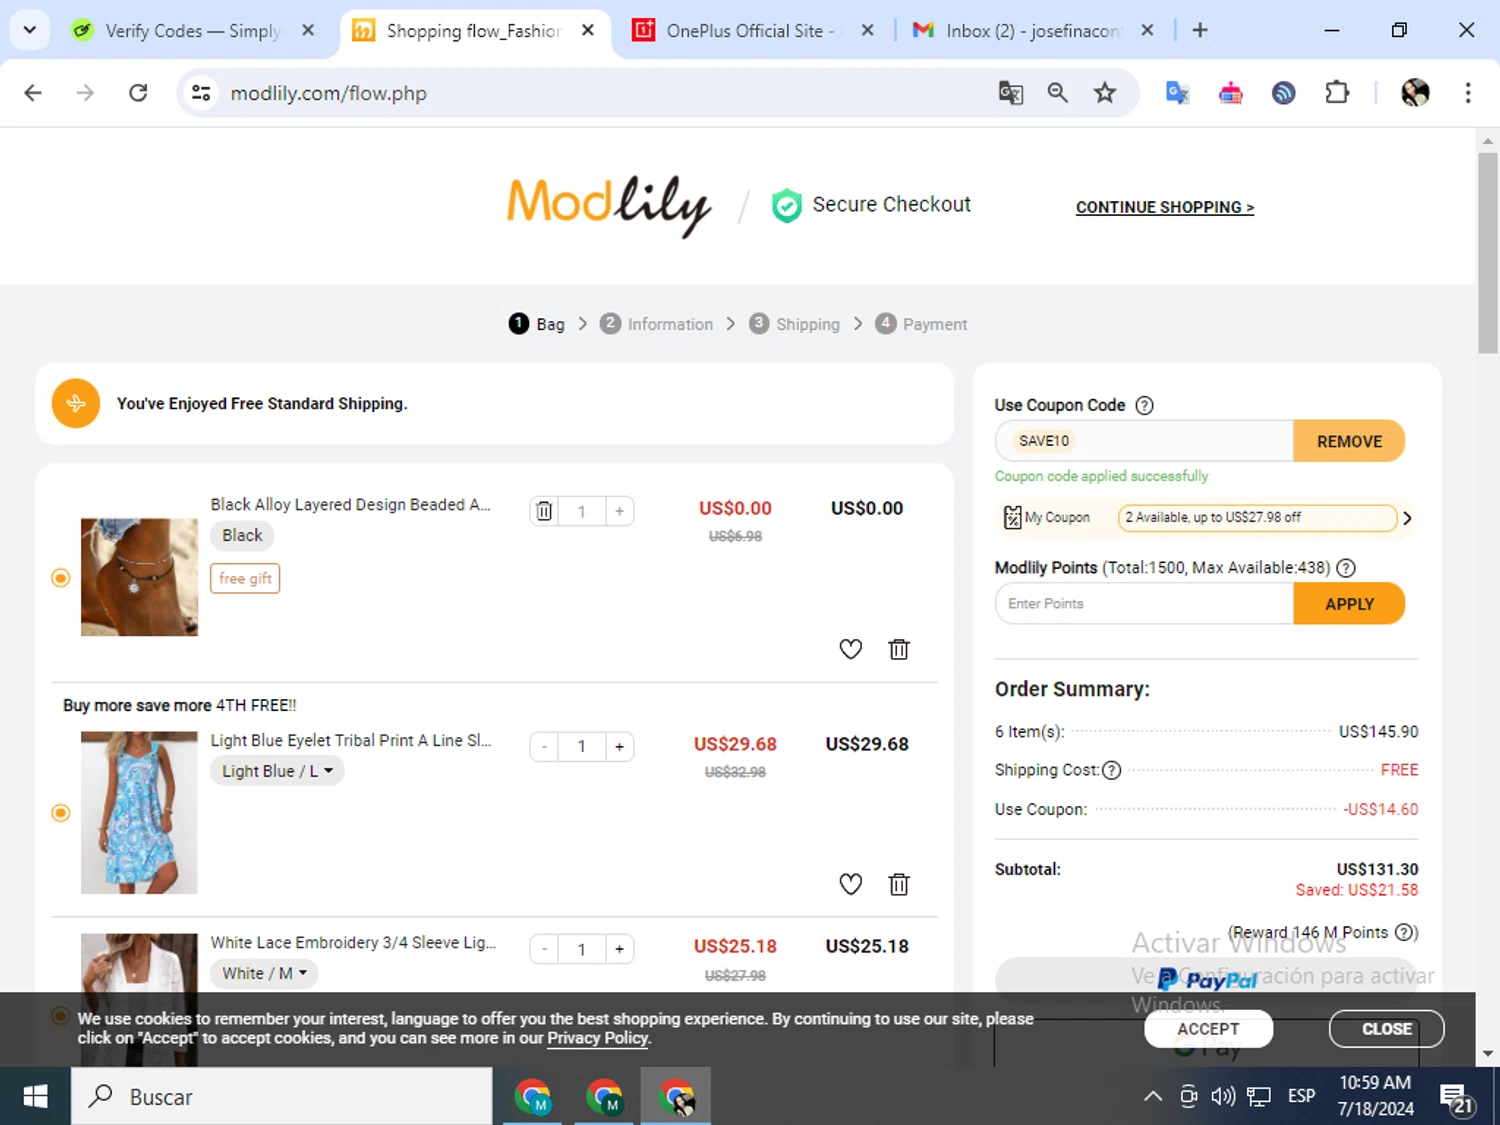Click the Shipping Cost help question icon

[x=1111, y=770]
